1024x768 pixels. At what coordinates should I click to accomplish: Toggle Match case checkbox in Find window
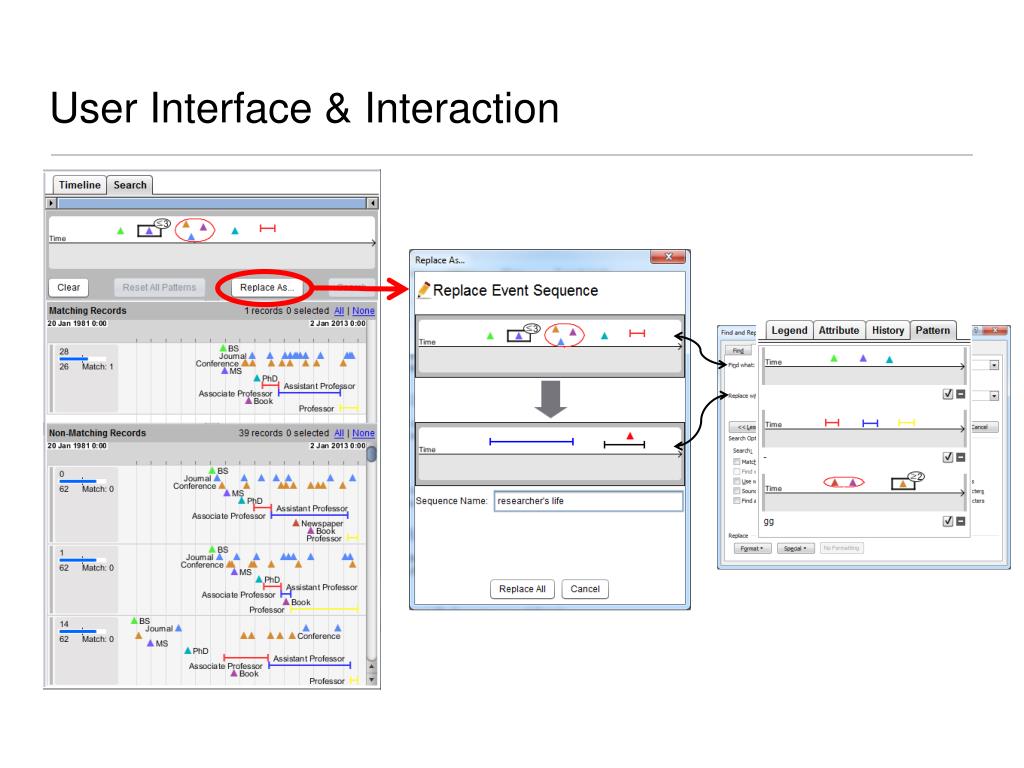pyautogui.click(x=737, y=462)
